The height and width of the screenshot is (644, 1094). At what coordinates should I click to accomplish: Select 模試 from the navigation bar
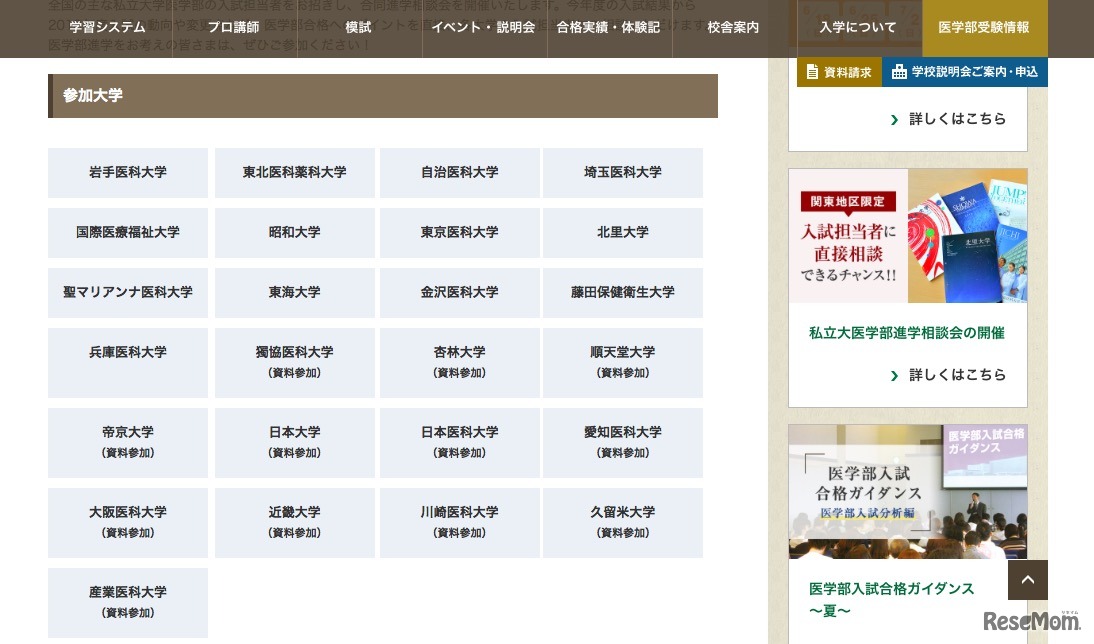[x=358, y=28]
